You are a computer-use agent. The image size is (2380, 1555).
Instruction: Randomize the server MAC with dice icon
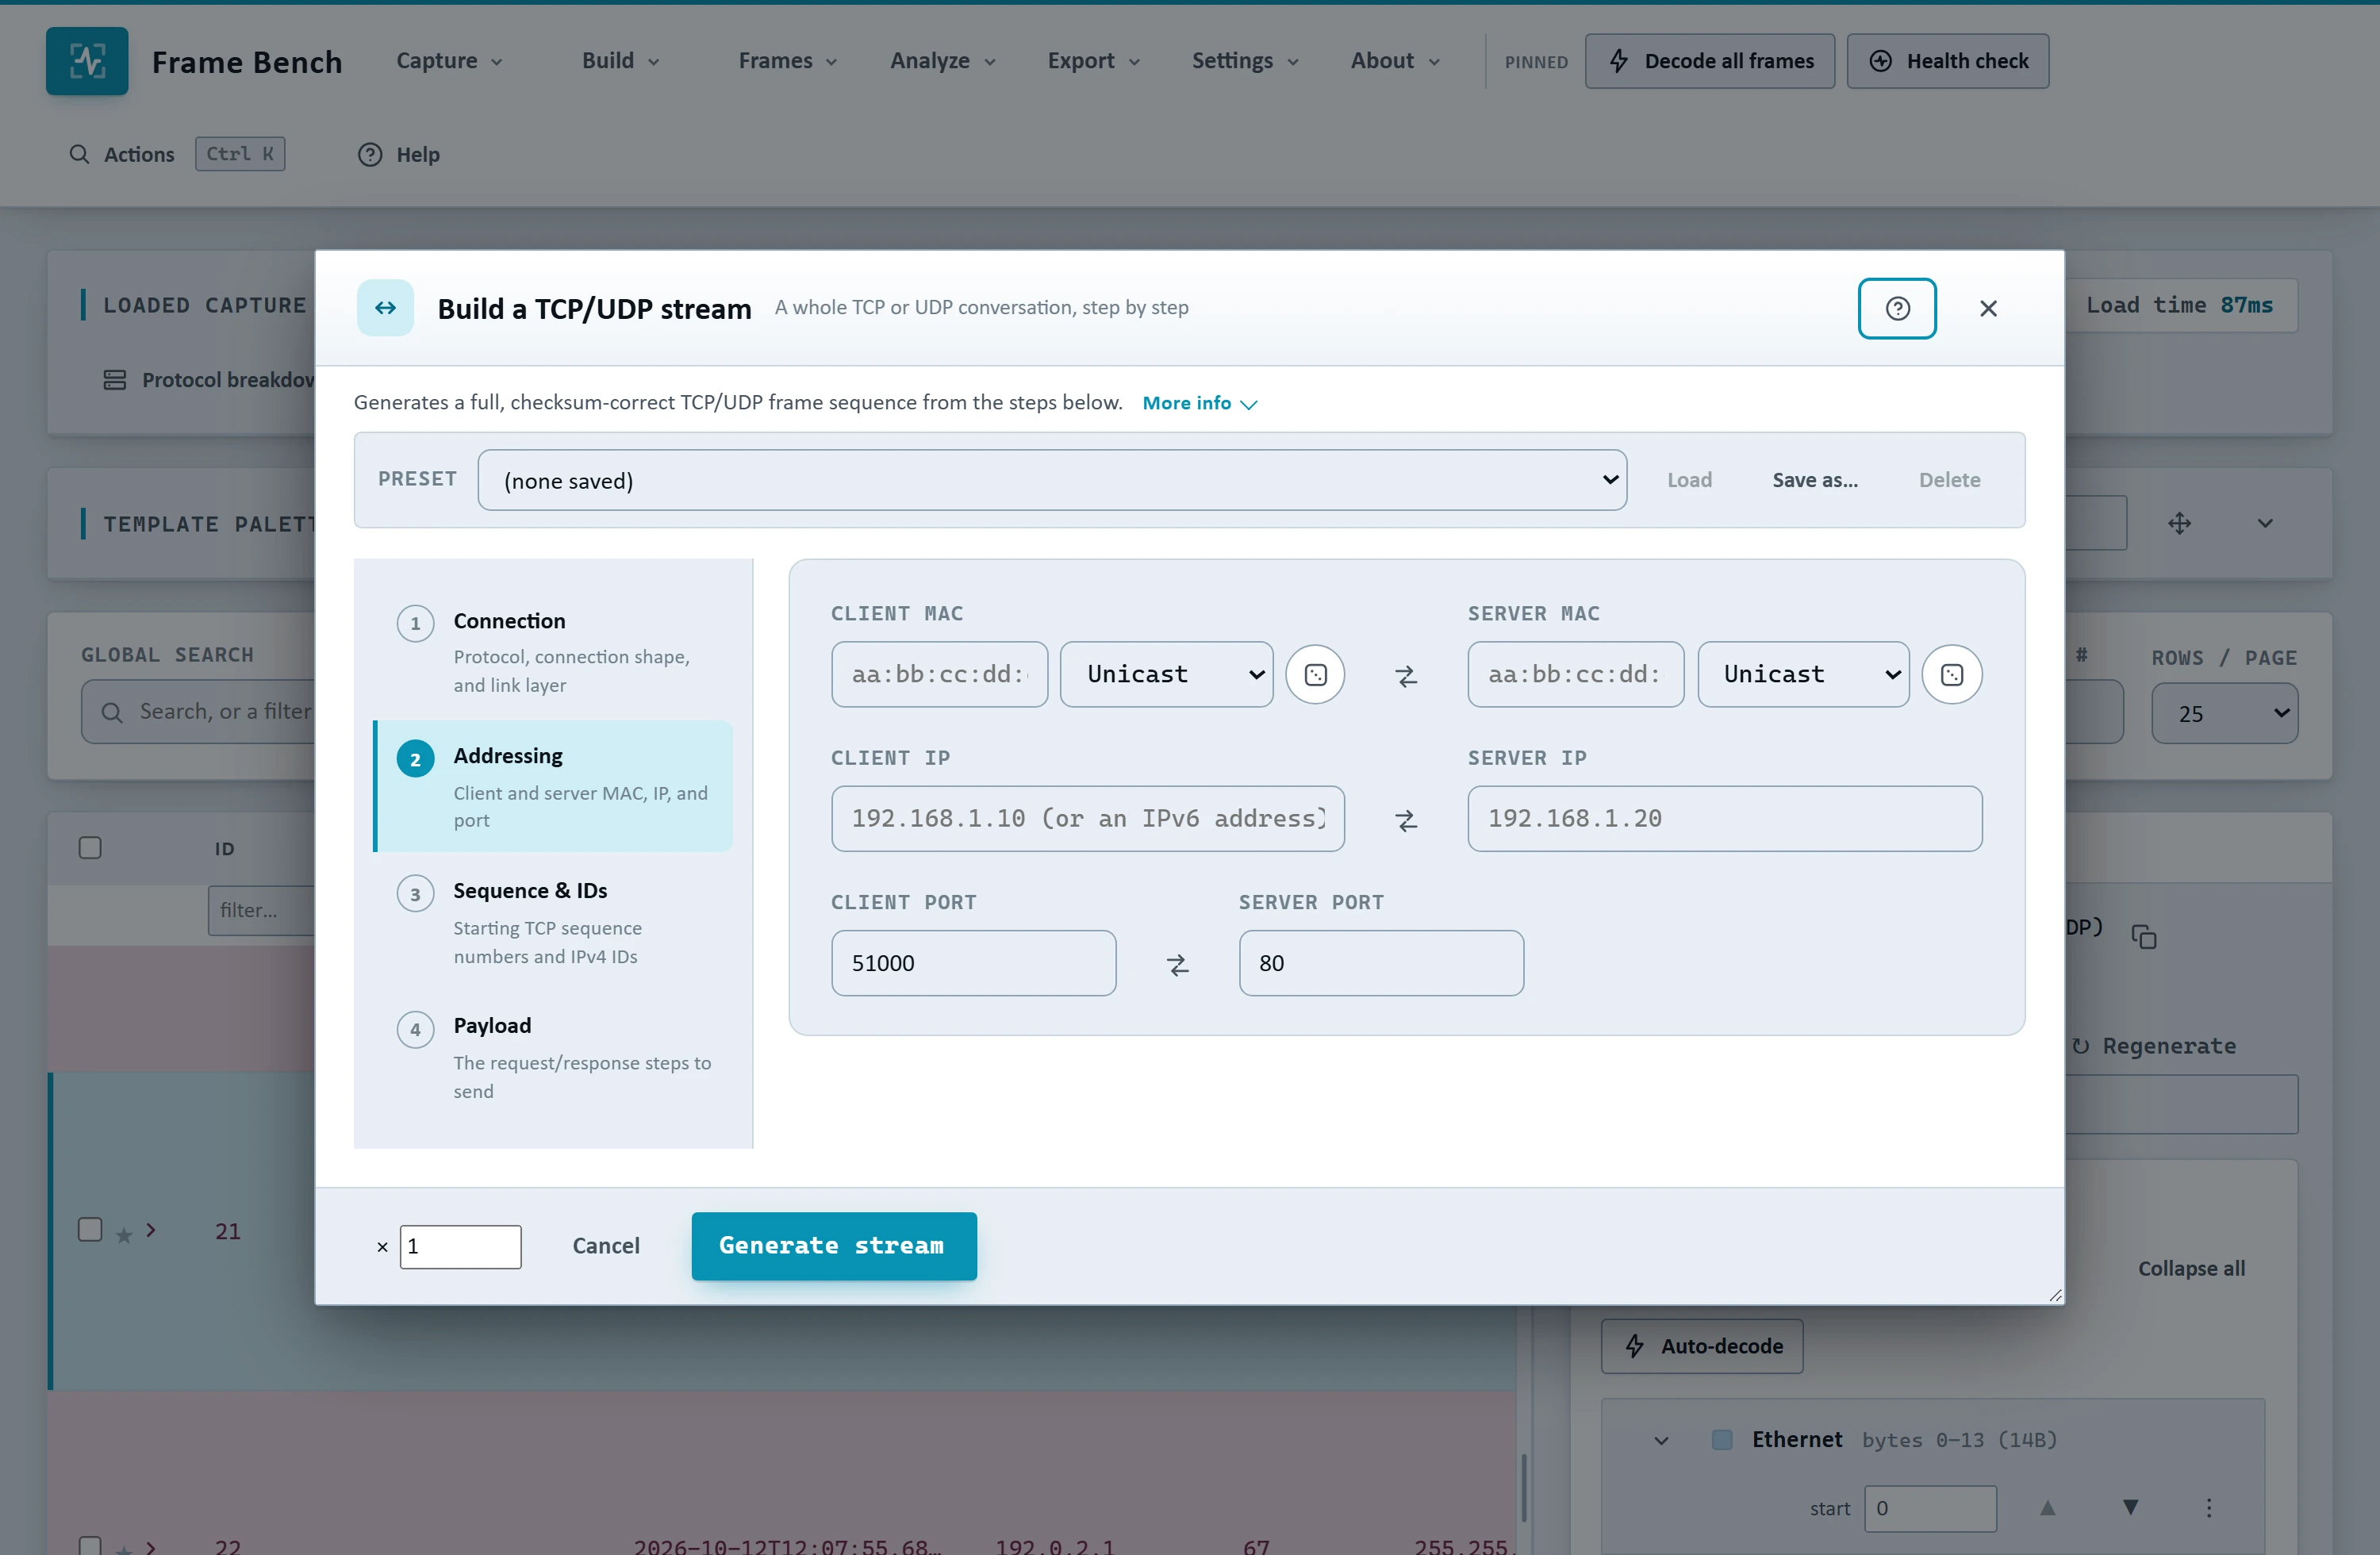(1951, 675)
